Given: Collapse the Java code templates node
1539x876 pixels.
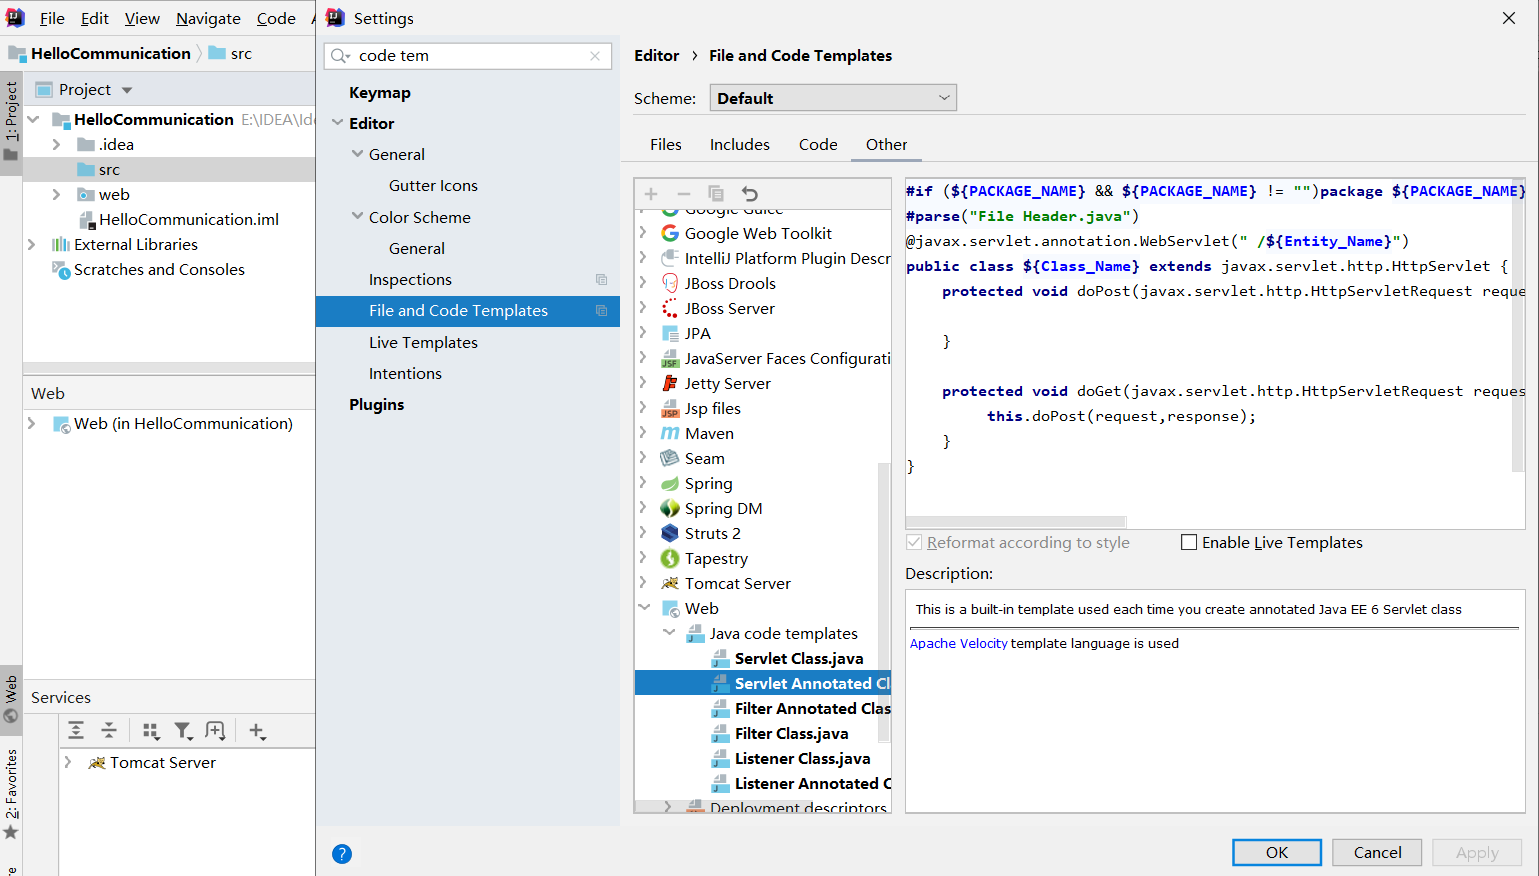Looking at the screenshot, I should 669,633.
